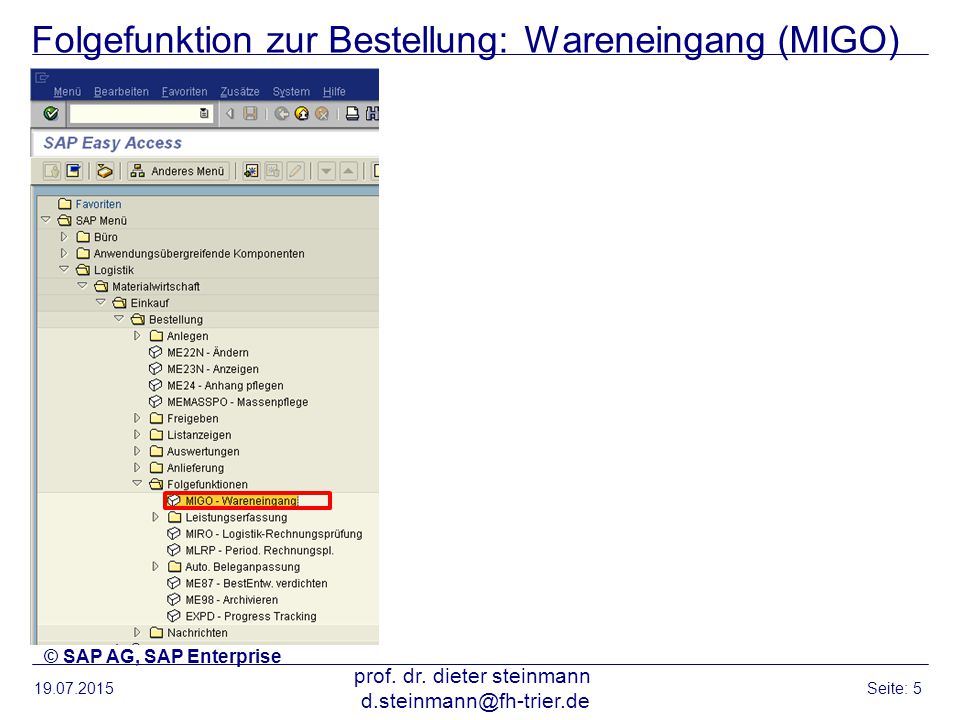Click the Büro folder icon

click(83, 236)
